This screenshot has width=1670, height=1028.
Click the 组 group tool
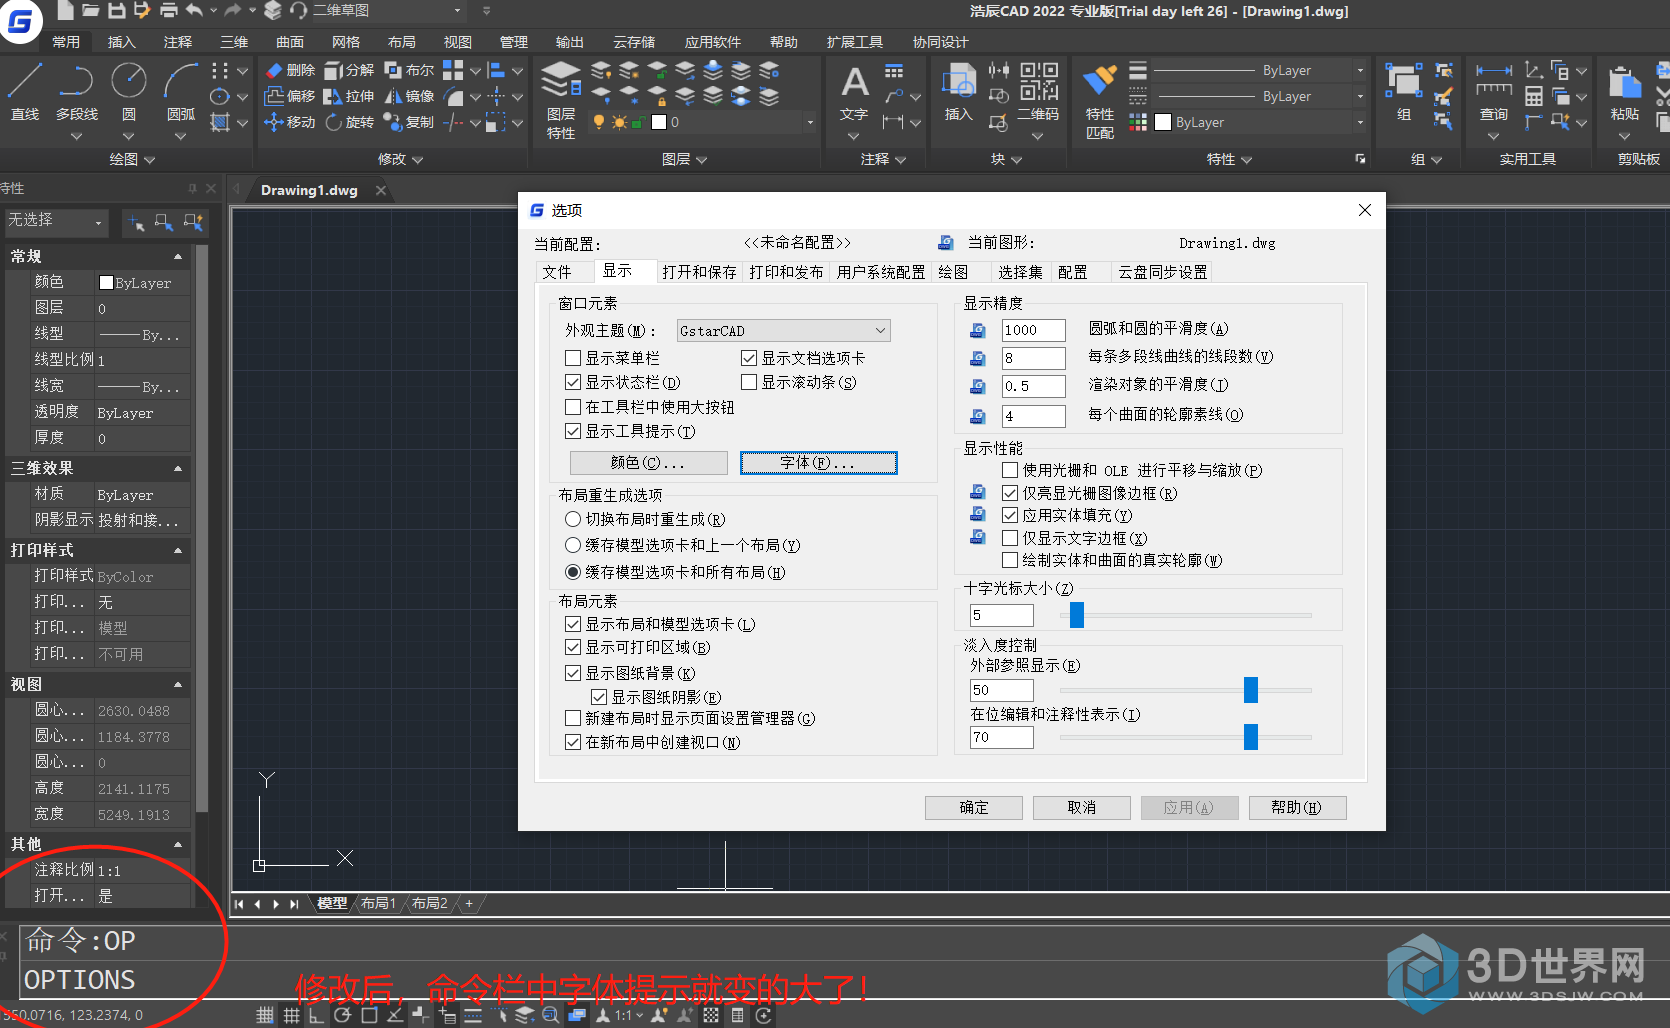(1404, 92)
